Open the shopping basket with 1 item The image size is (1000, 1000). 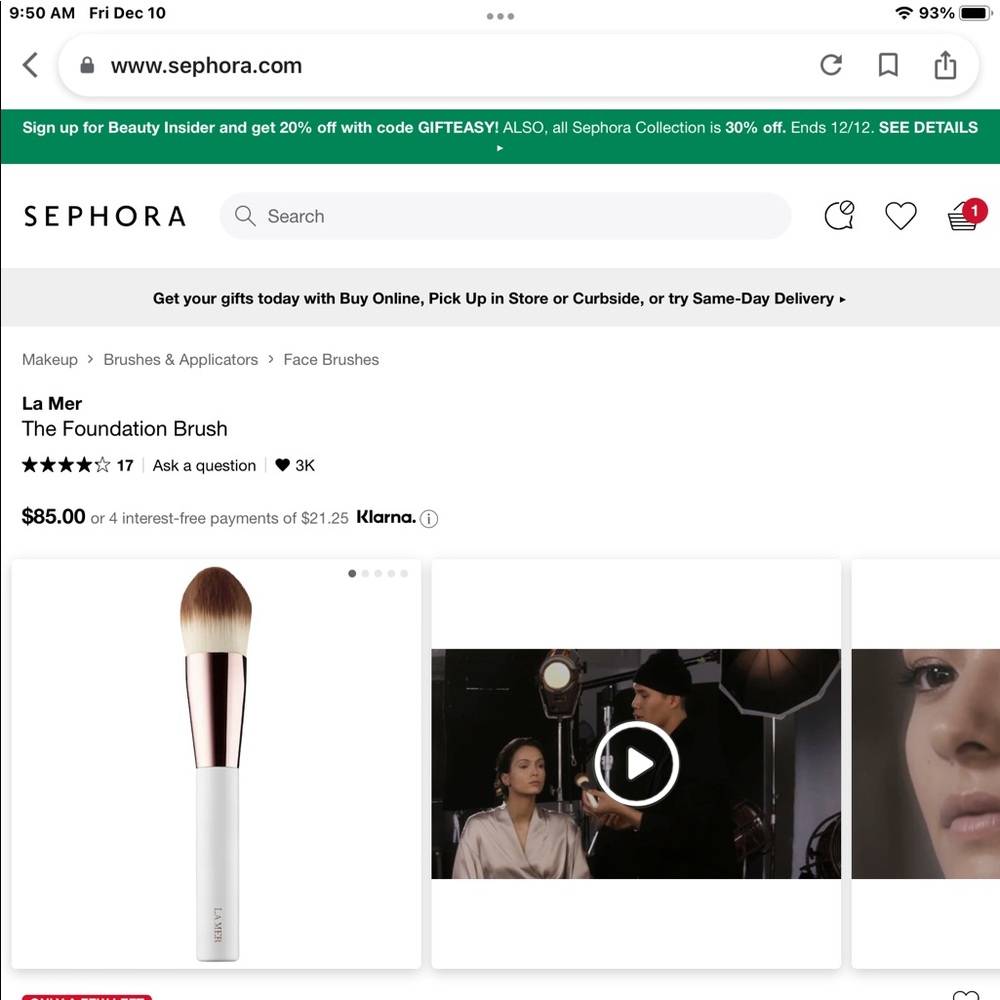(x=966, y=215)
